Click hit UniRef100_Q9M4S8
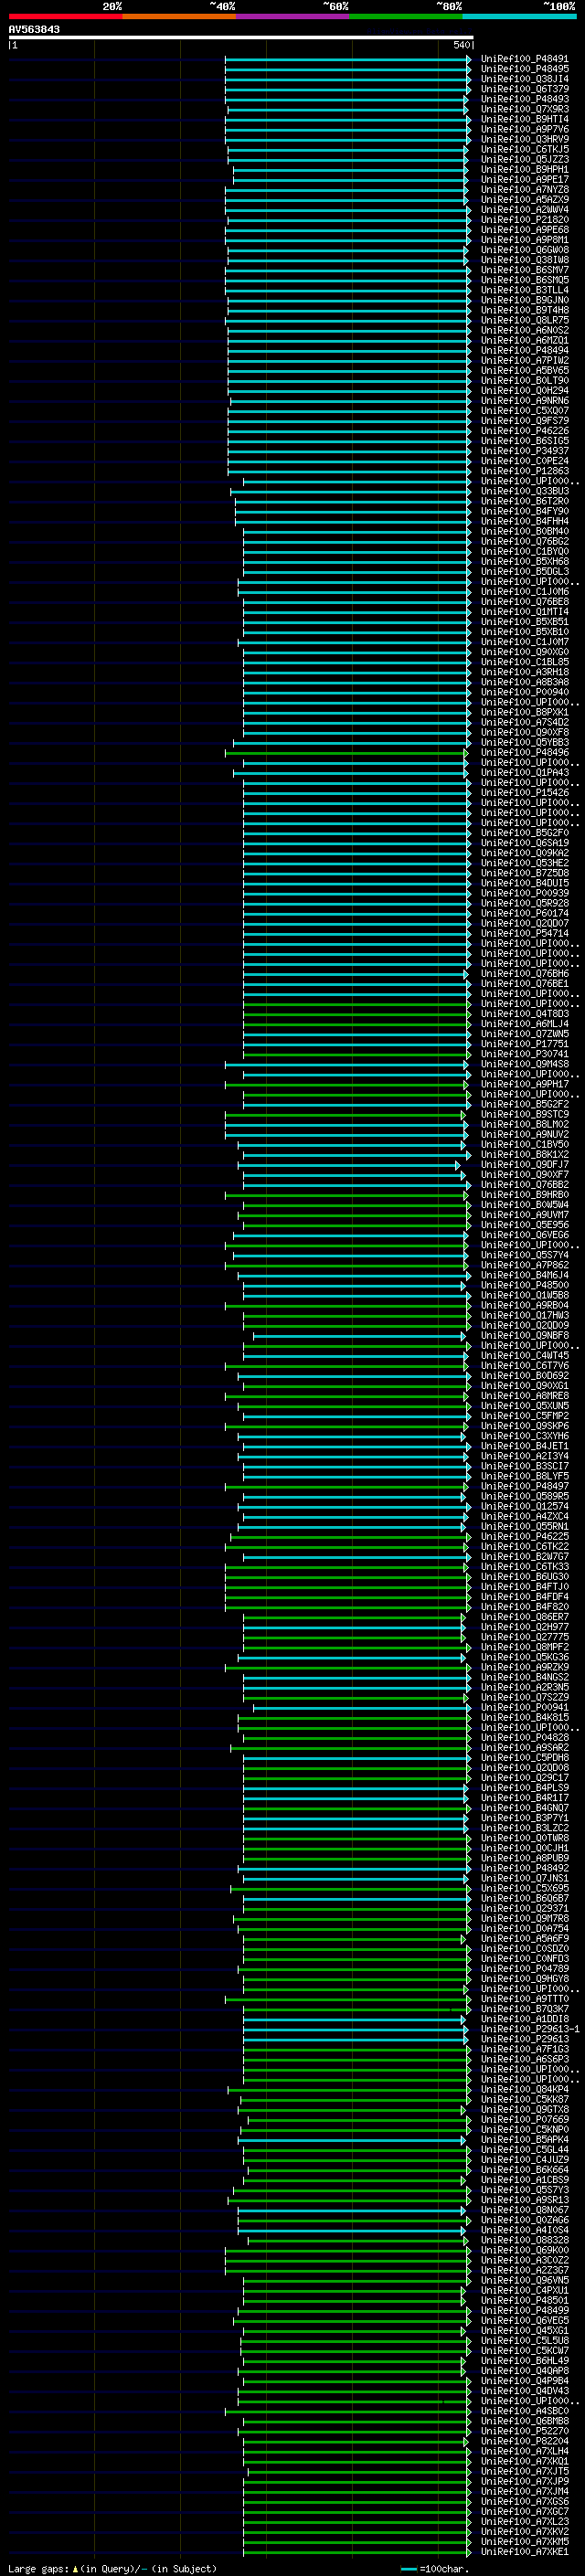Viewport: 585px width, 2576px height. click(524, 1064)
